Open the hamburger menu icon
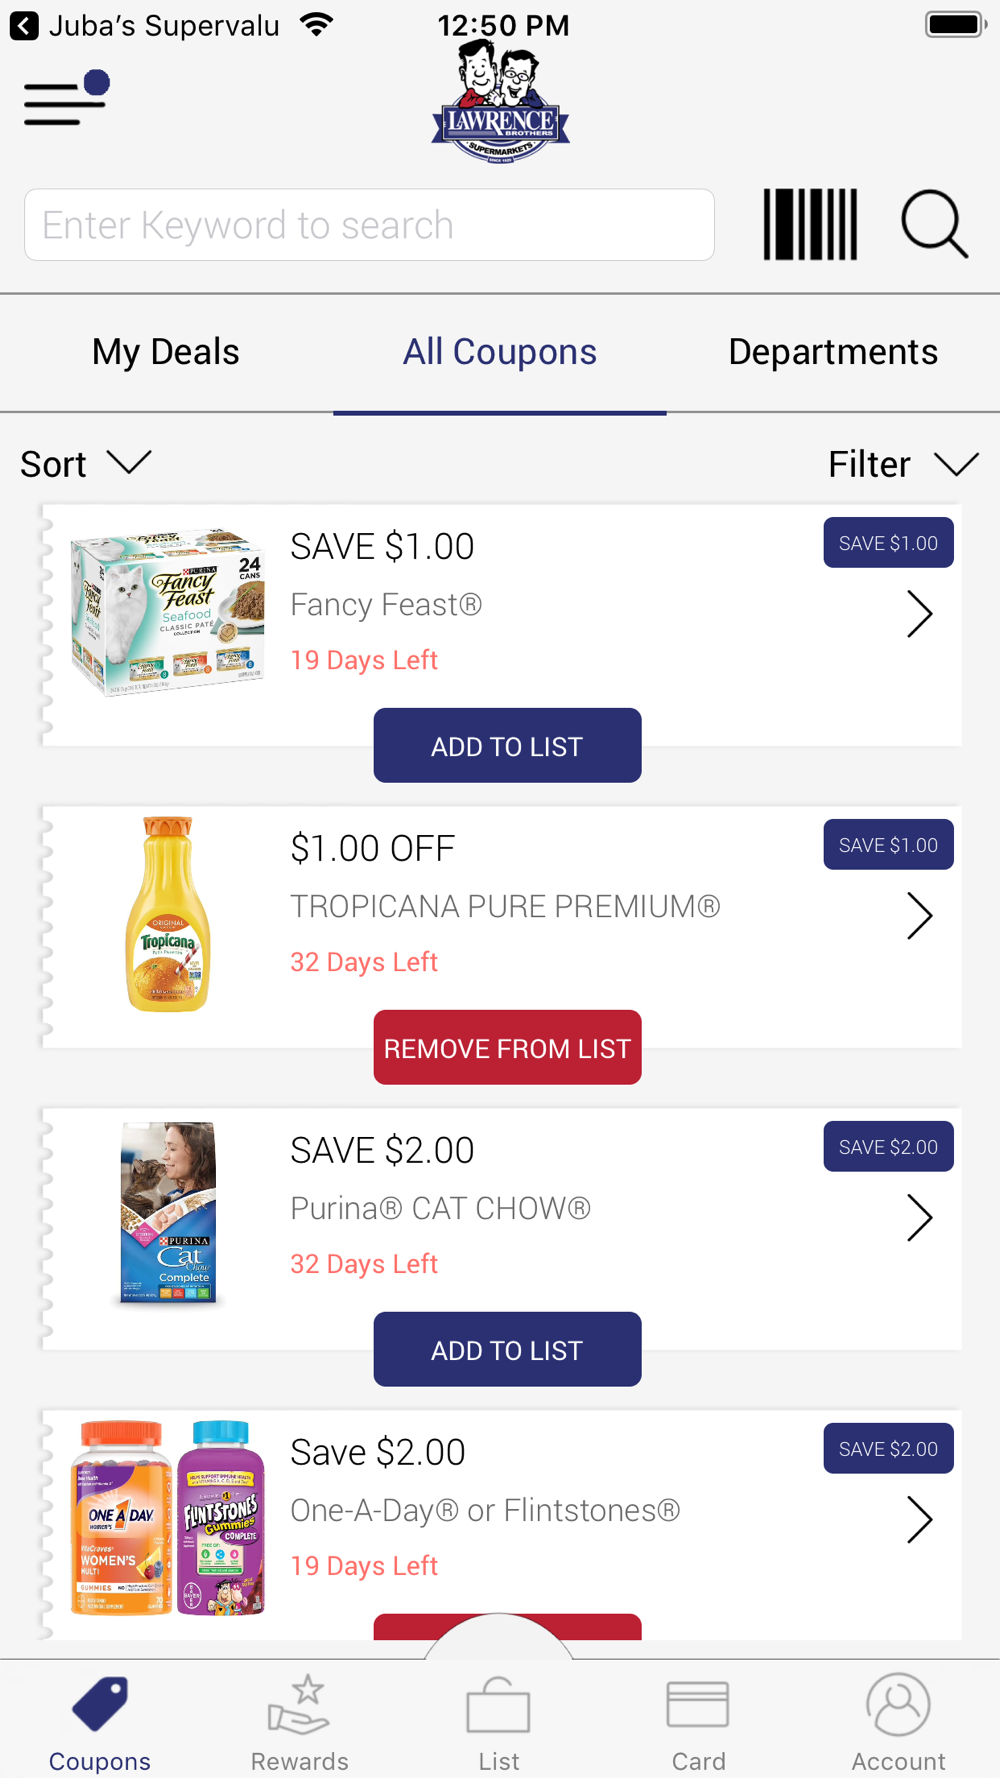This screenshot has width=1000, height=1778. click(x=66, y=100)
